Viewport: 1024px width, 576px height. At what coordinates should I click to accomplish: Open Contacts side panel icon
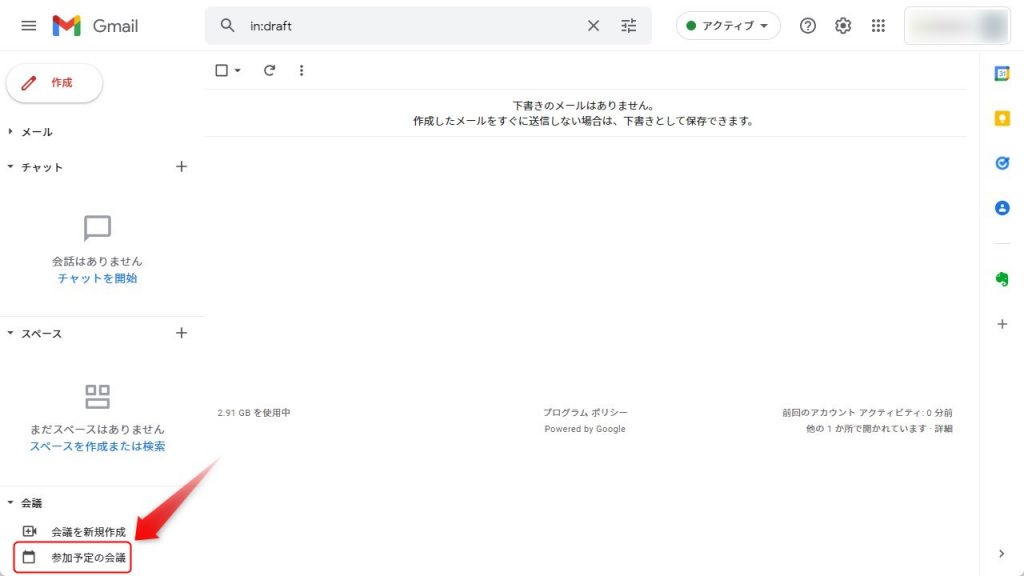(1002, 208)
